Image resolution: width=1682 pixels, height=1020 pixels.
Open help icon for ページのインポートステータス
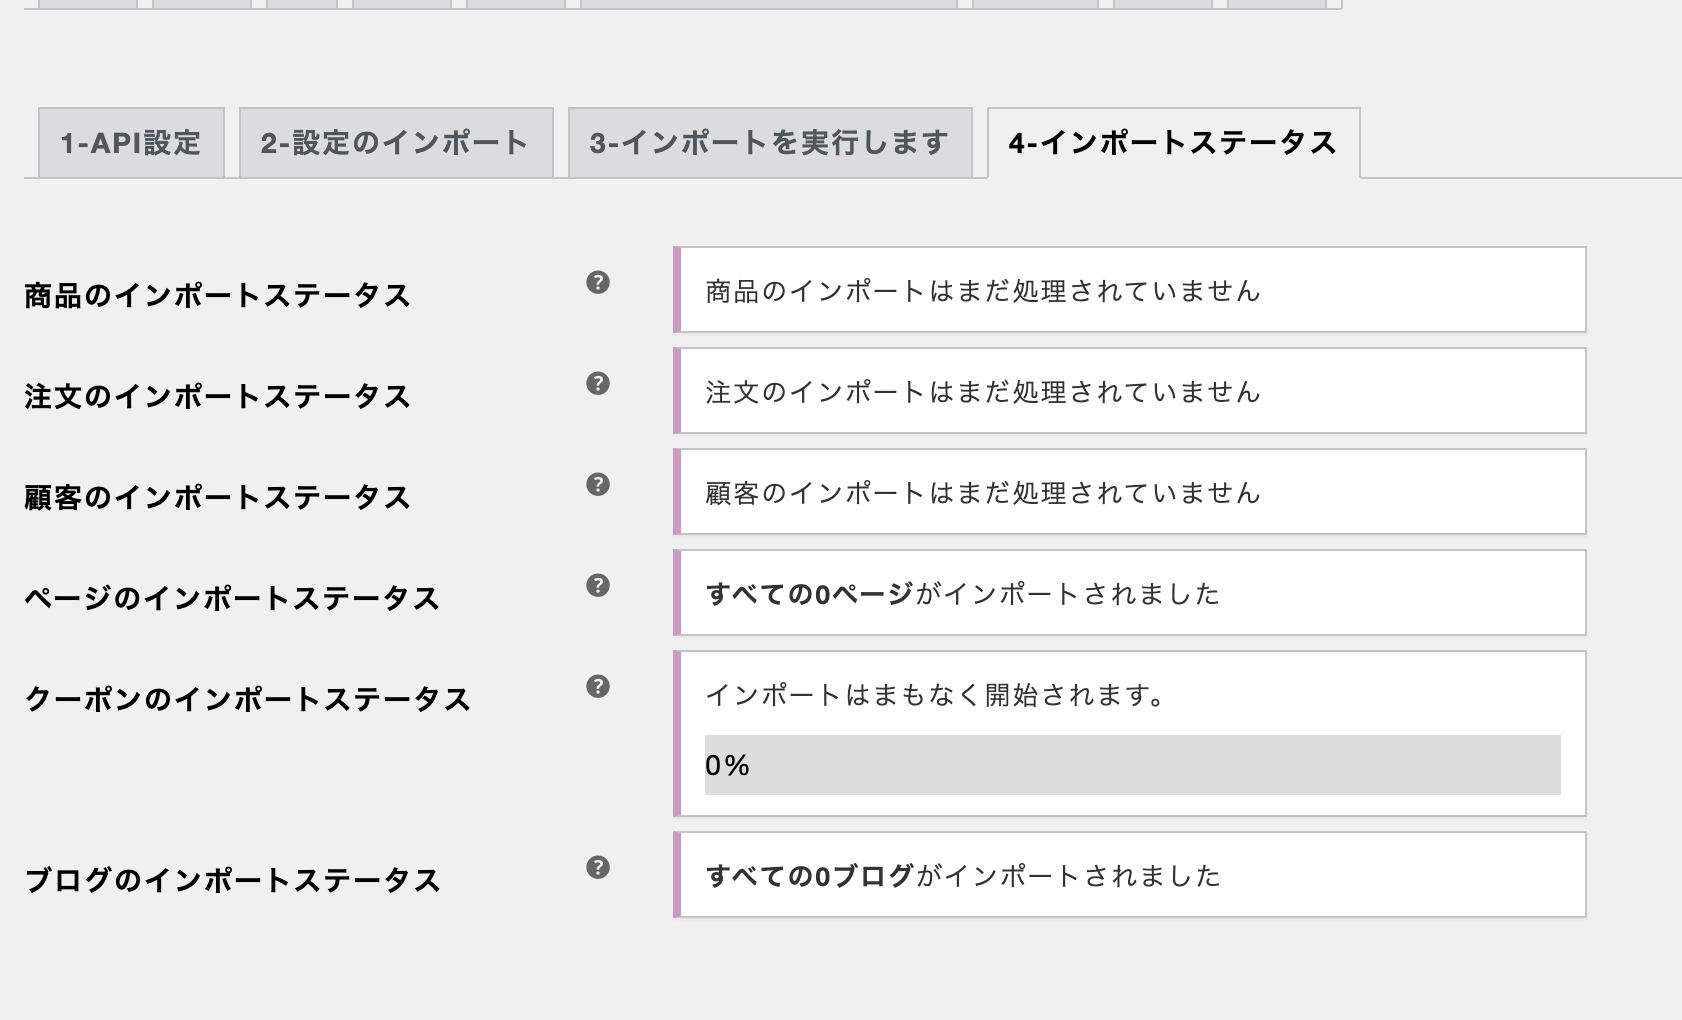tap(598, 585)
